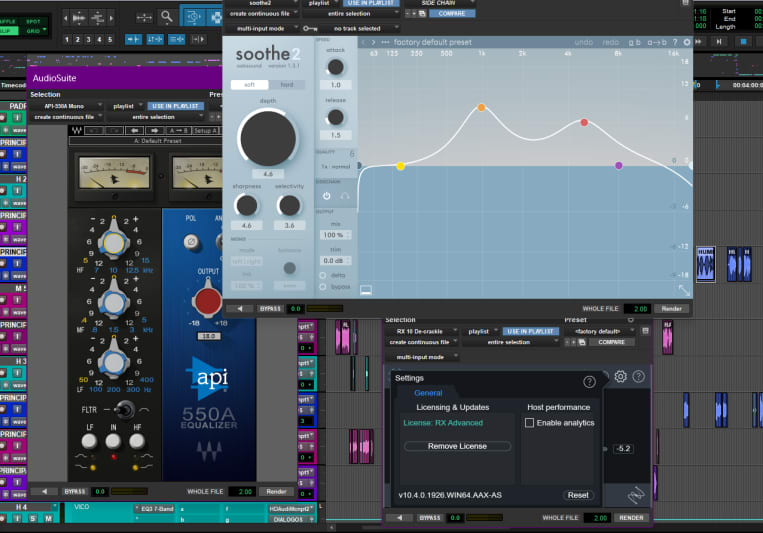Click Waves undo left-arrow in API-550A toolbar
This screenshot has height=533, width=763.
pos(134,130)
